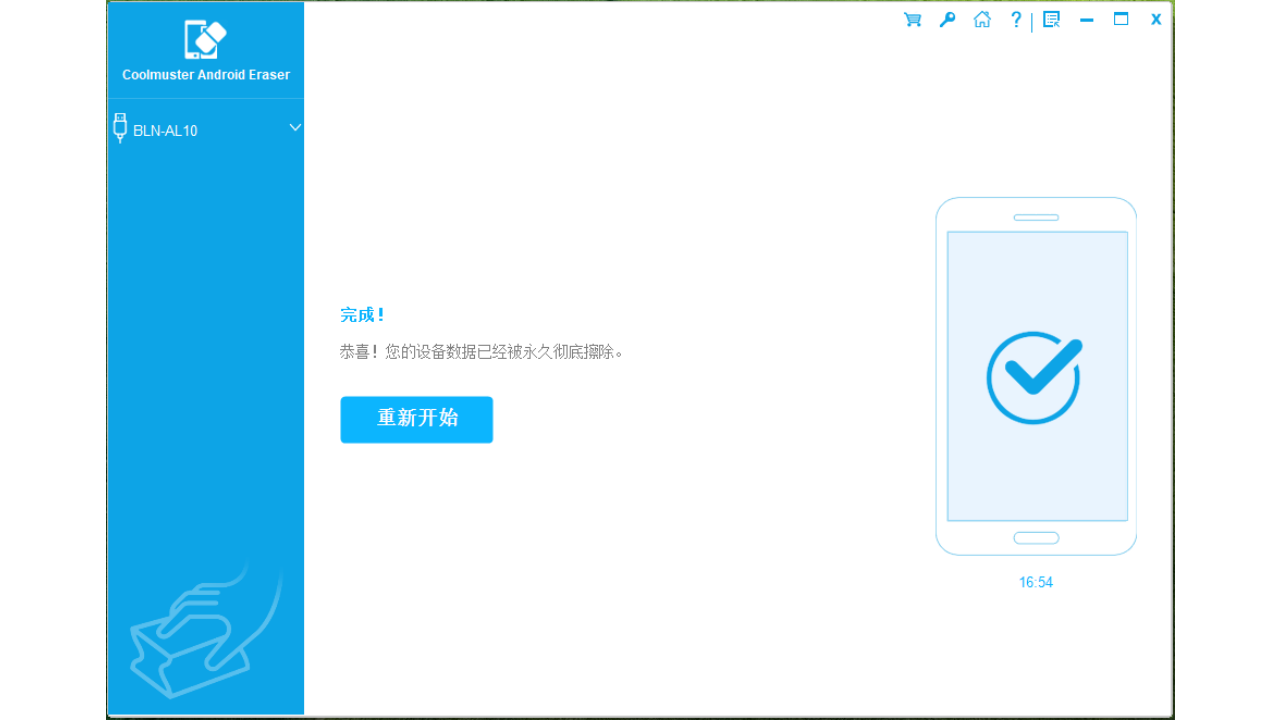This screenshot has height=720, width=1280.
Task: Select the 完成 completion heading
Action: pos(361,314)
